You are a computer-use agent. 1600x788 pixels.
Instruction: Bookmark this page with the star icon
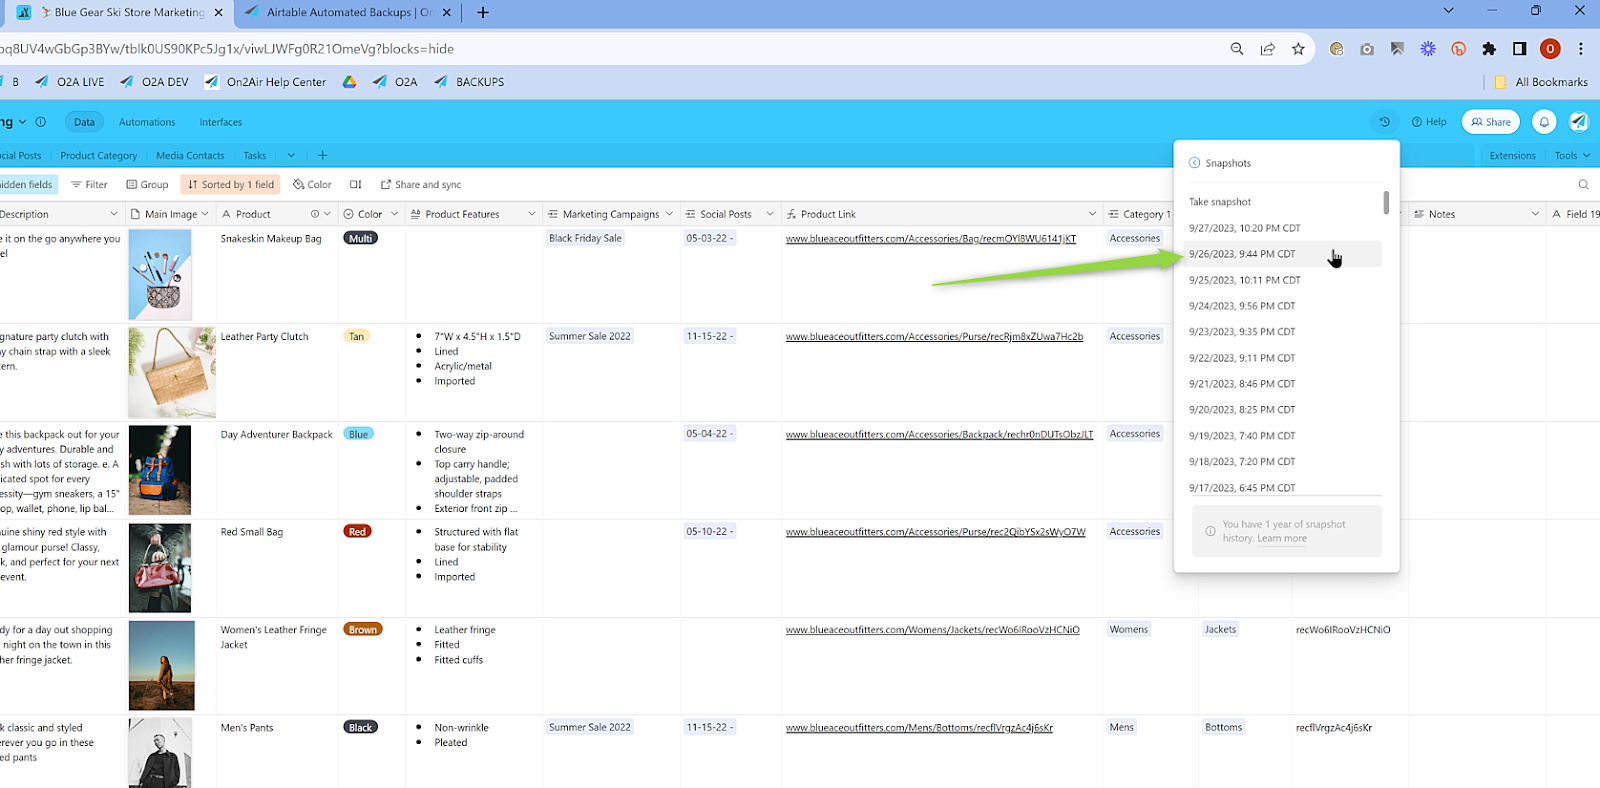(1298, 49)
